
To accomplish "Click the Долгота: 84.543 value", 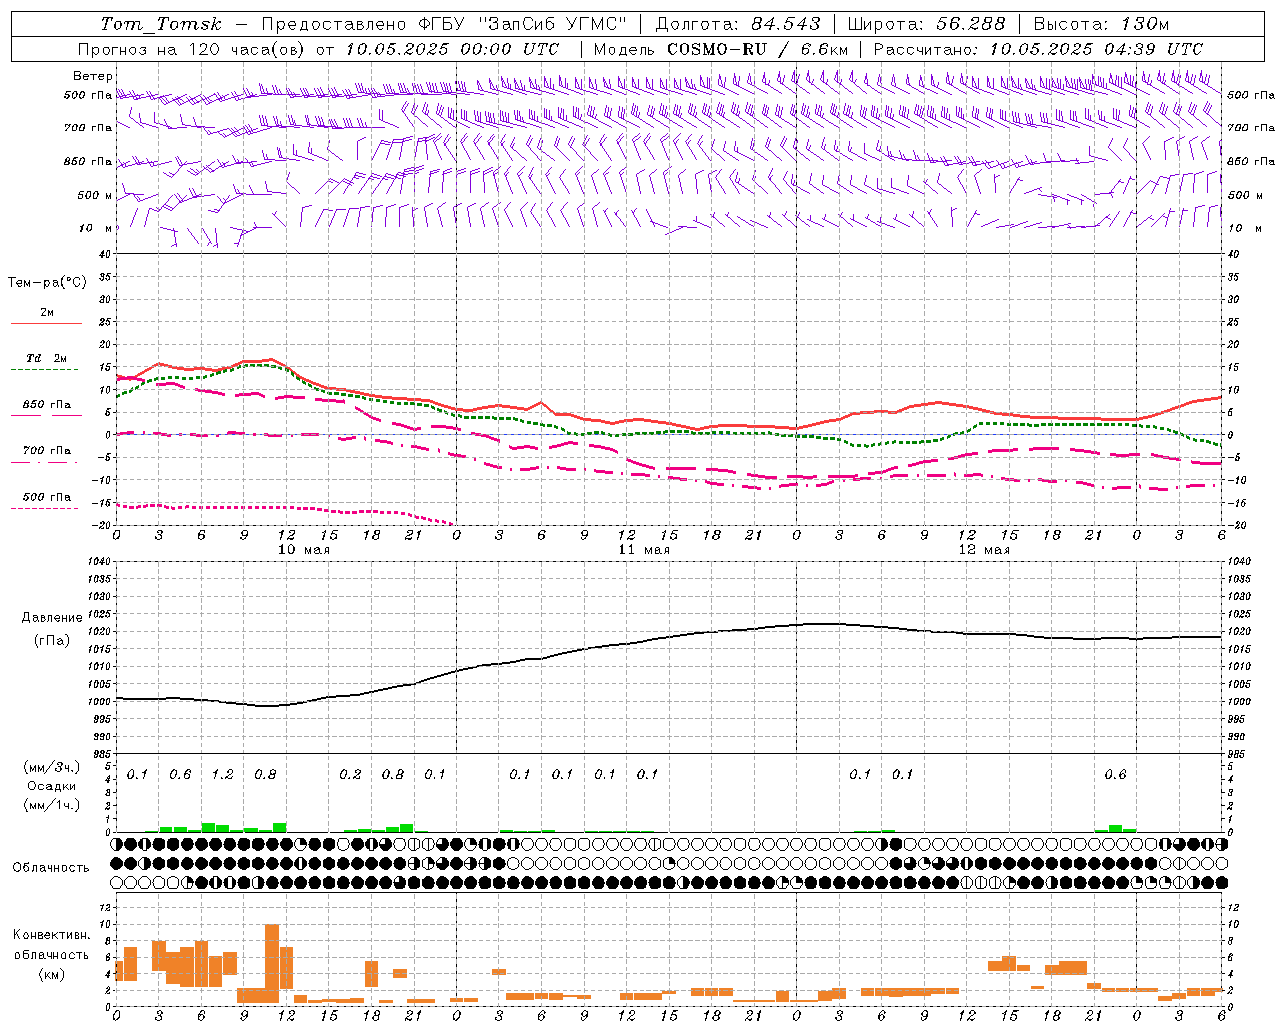I will pyautogui.click(x=738, y=24).
